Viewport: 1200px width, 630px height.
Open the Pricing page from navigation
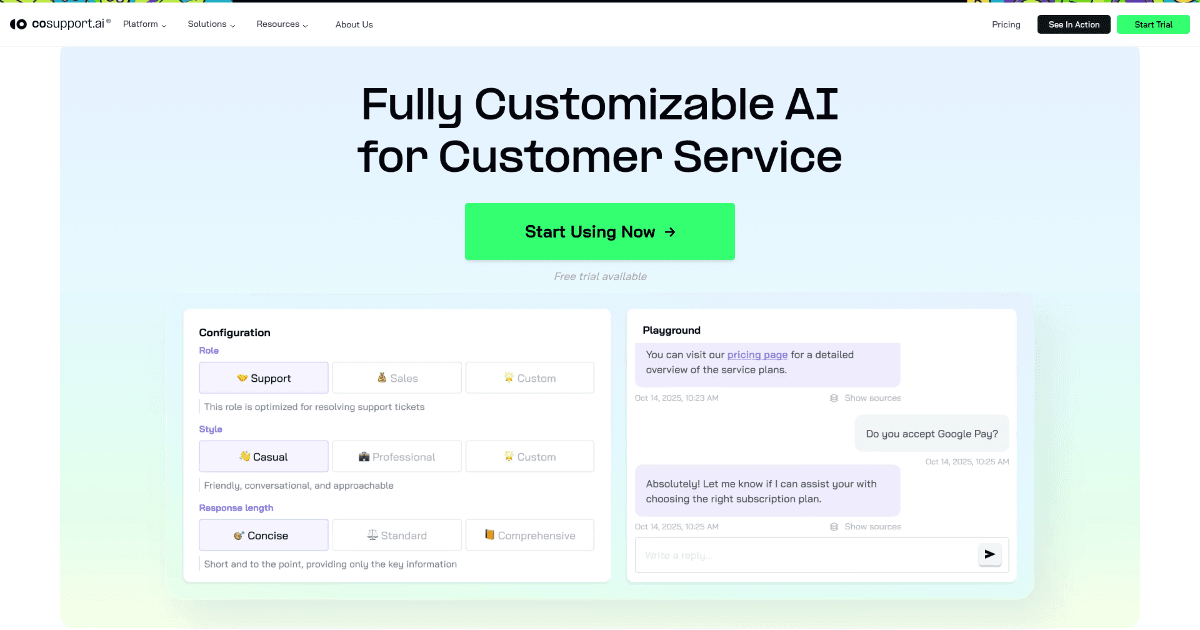point(1006,24)
